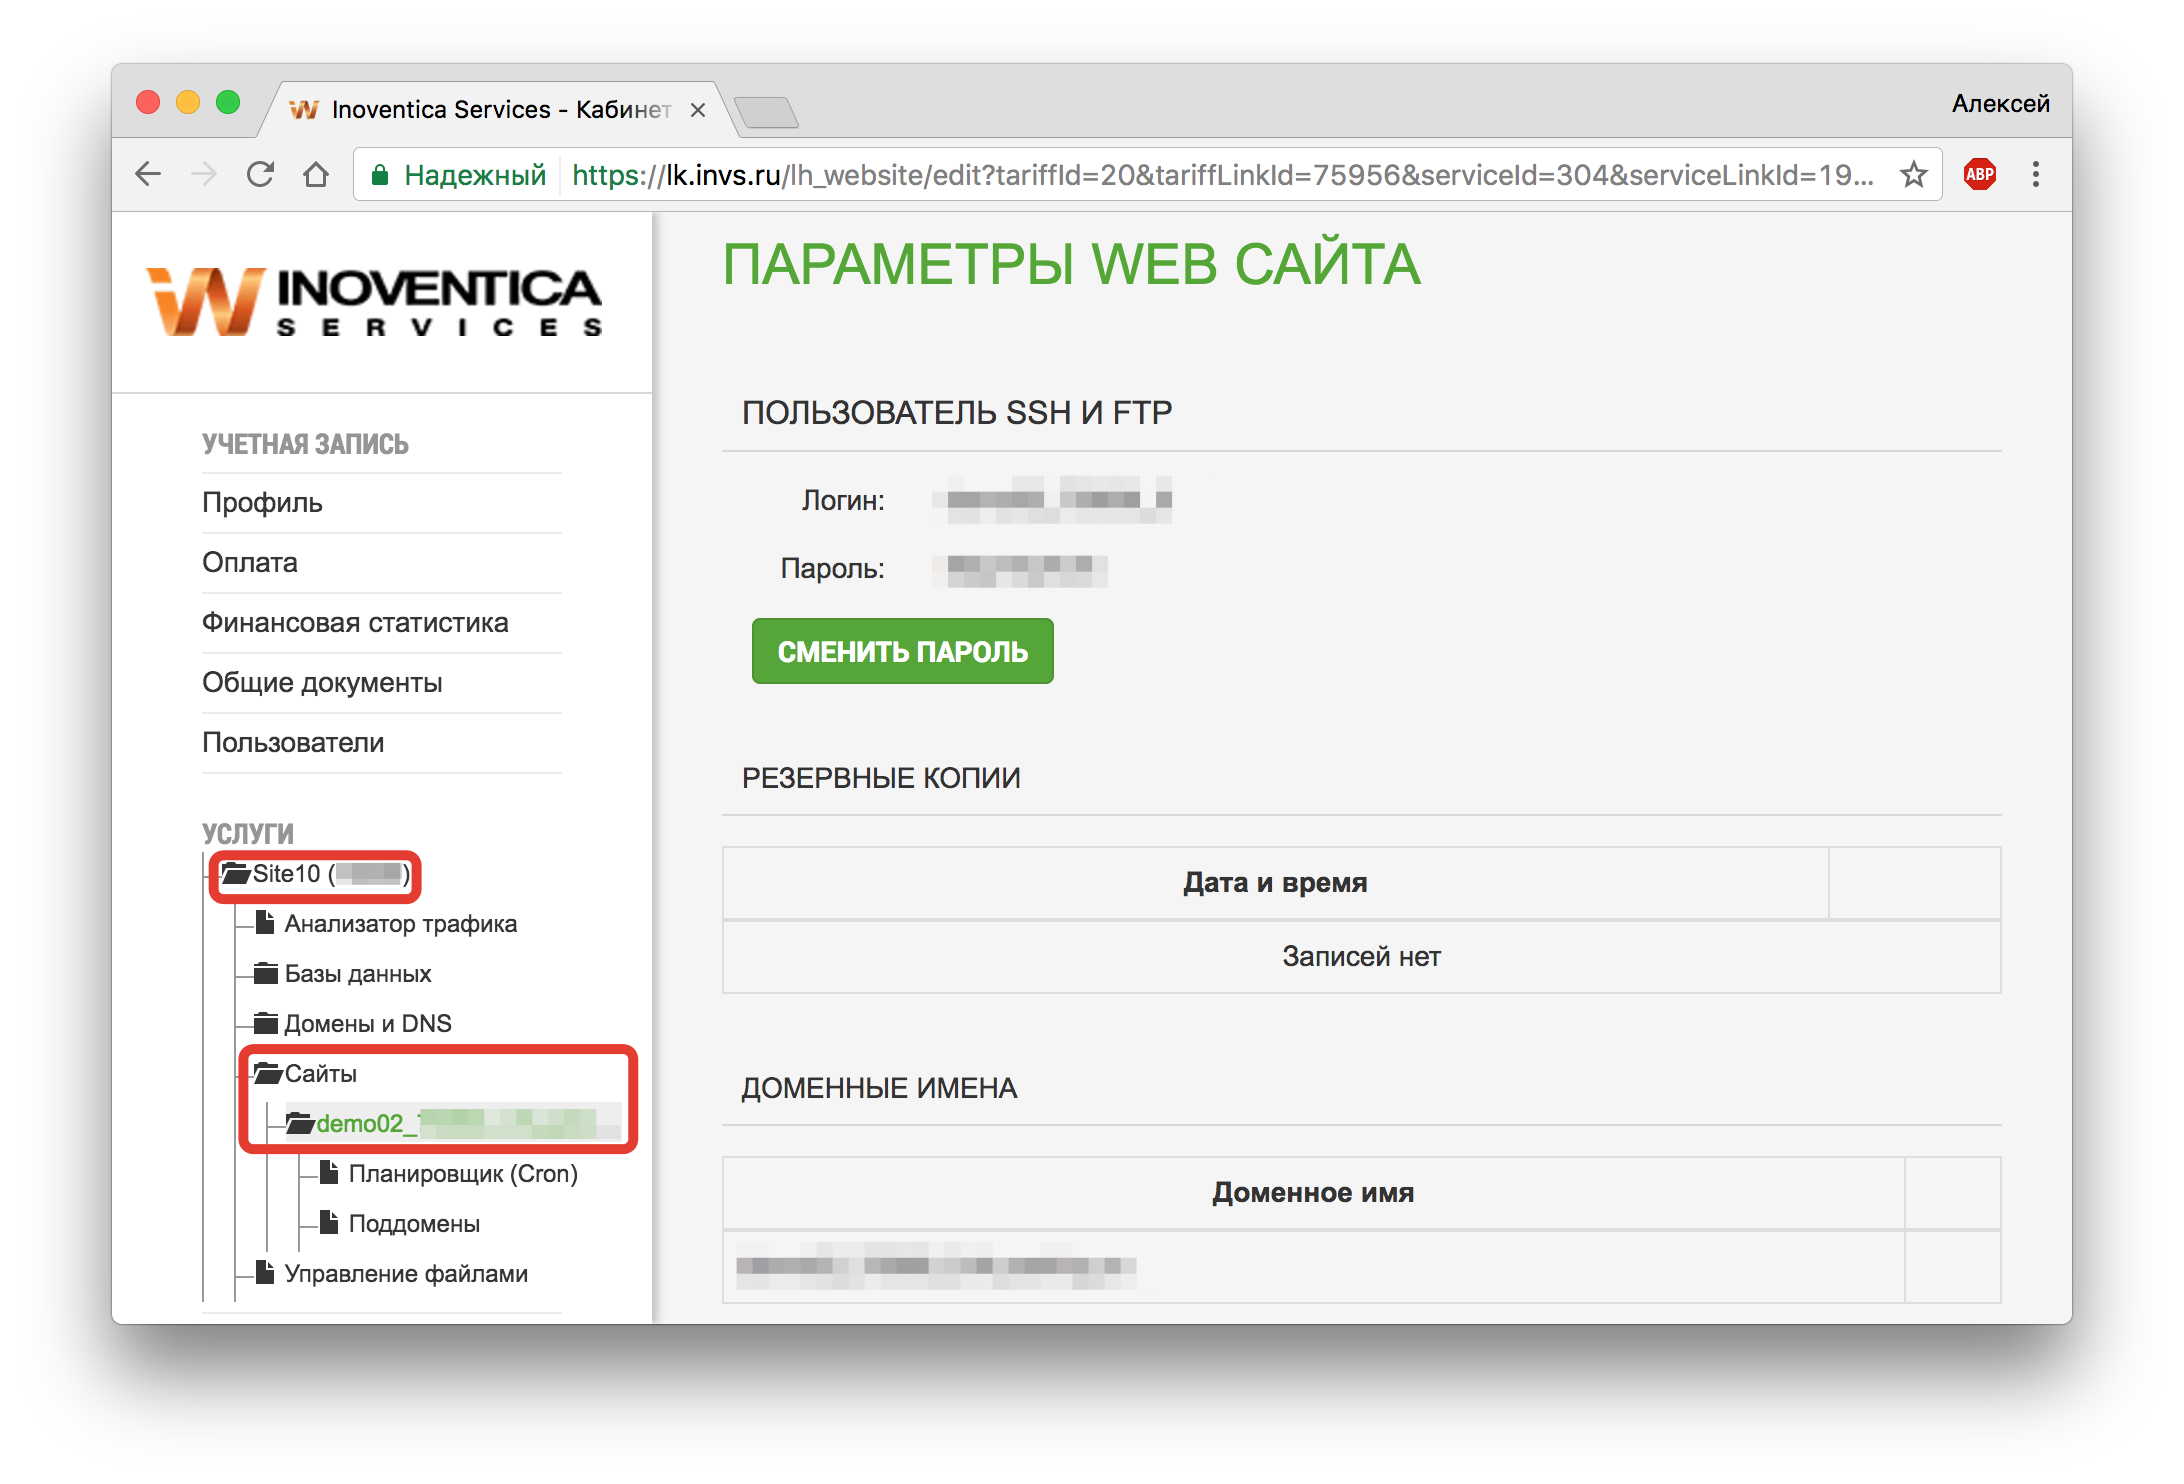Go back with the browser back arrow
This screenshot has width=2184, height=1484.
click(148, 175)
